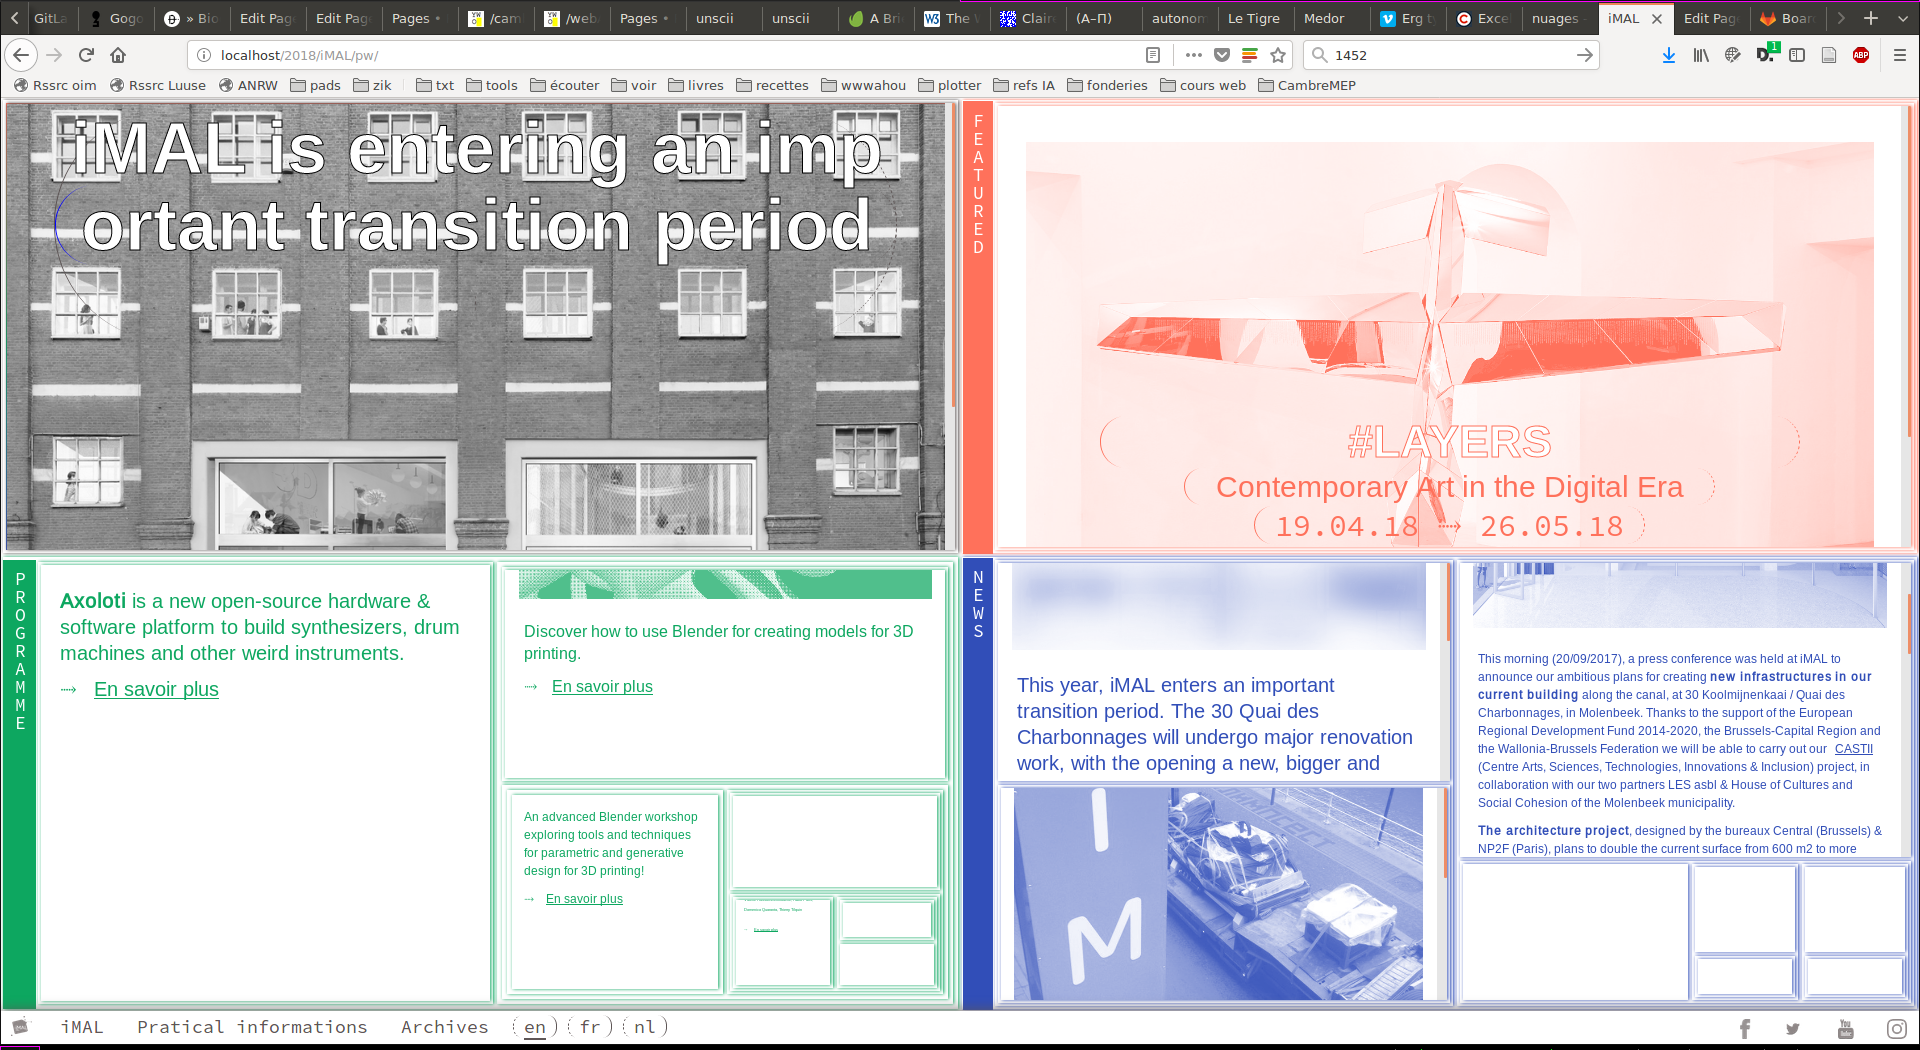Viewport: 1920px width, 1050px height.
Task: Toggle reader view in the address bar
Action: tap(1153, 55)
